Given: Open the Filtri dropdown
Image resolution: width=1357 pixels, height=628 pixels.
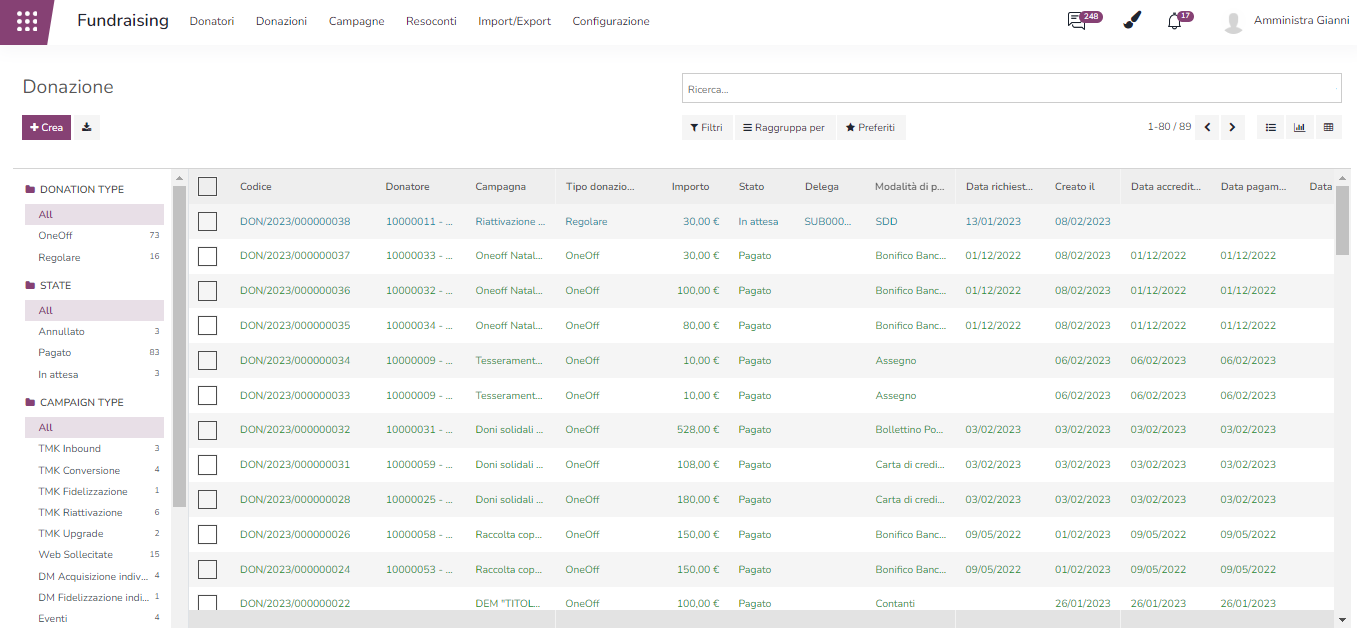Looking at the screenshot, I should (706, 127).
